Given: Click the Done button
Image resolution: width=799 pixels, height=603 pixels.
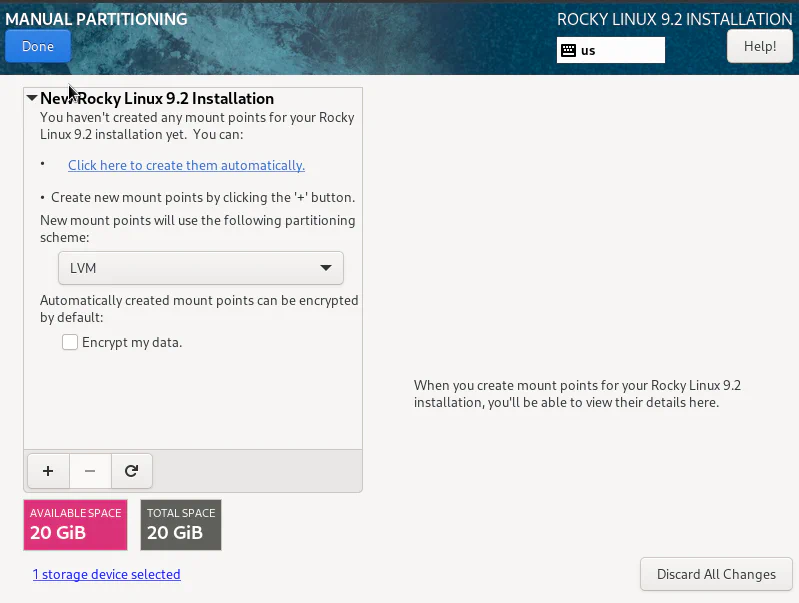Looking at the screenshot, I should coord(38,46).
